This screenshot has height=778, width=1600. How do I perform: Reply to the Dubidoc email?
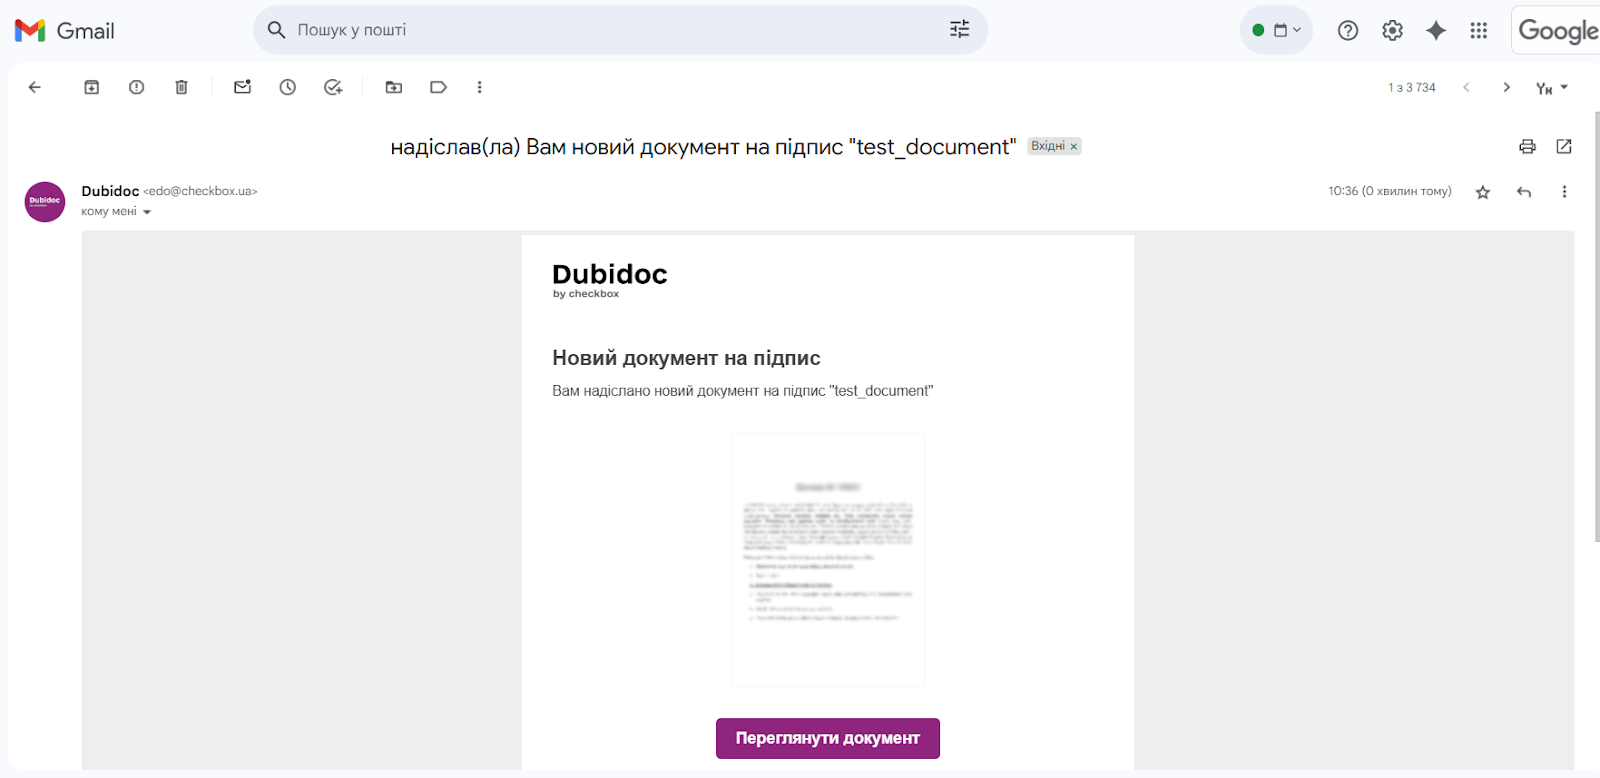[1524, 192]
